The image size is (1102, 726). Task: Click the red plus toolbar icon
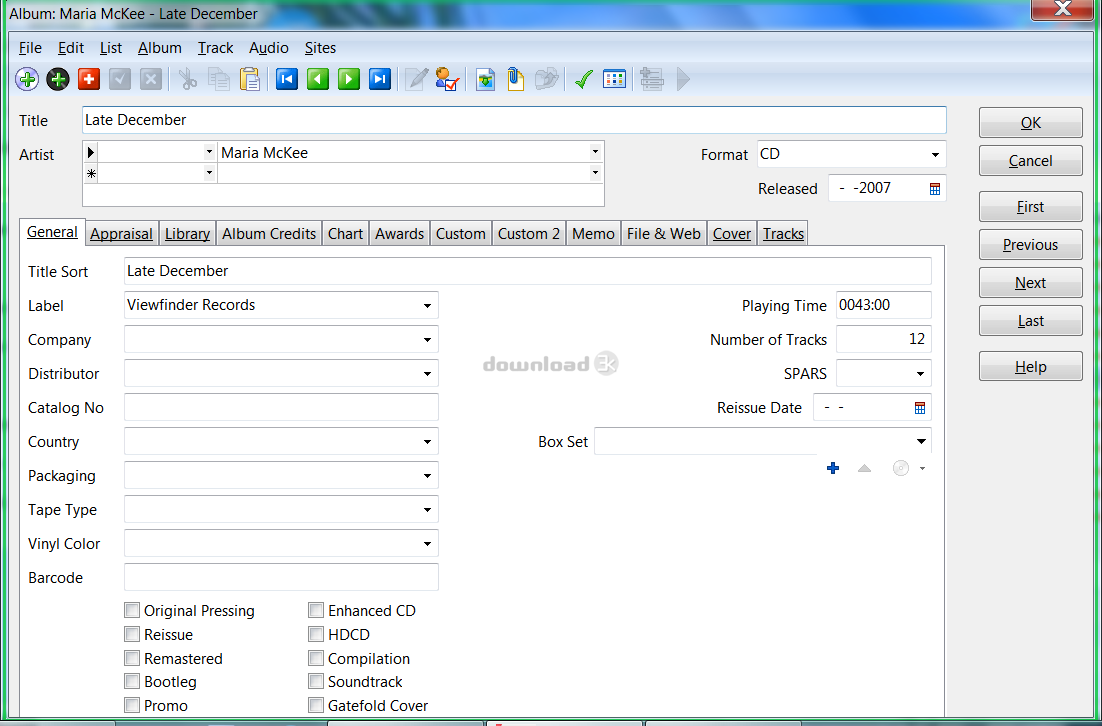(x=89, y=79)
